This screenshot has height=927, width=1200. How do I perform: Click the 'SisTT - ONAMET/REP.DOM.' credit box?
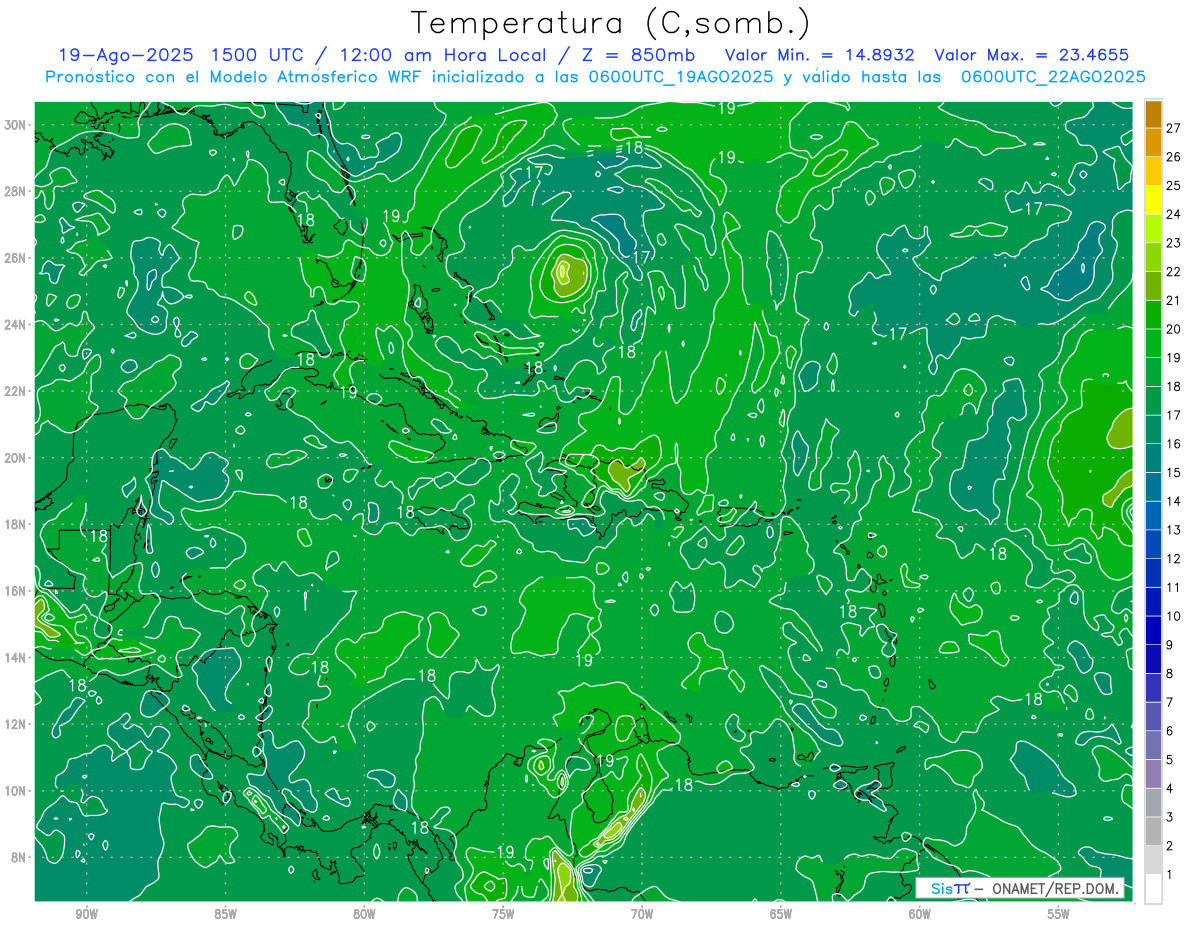(1021, 888)
